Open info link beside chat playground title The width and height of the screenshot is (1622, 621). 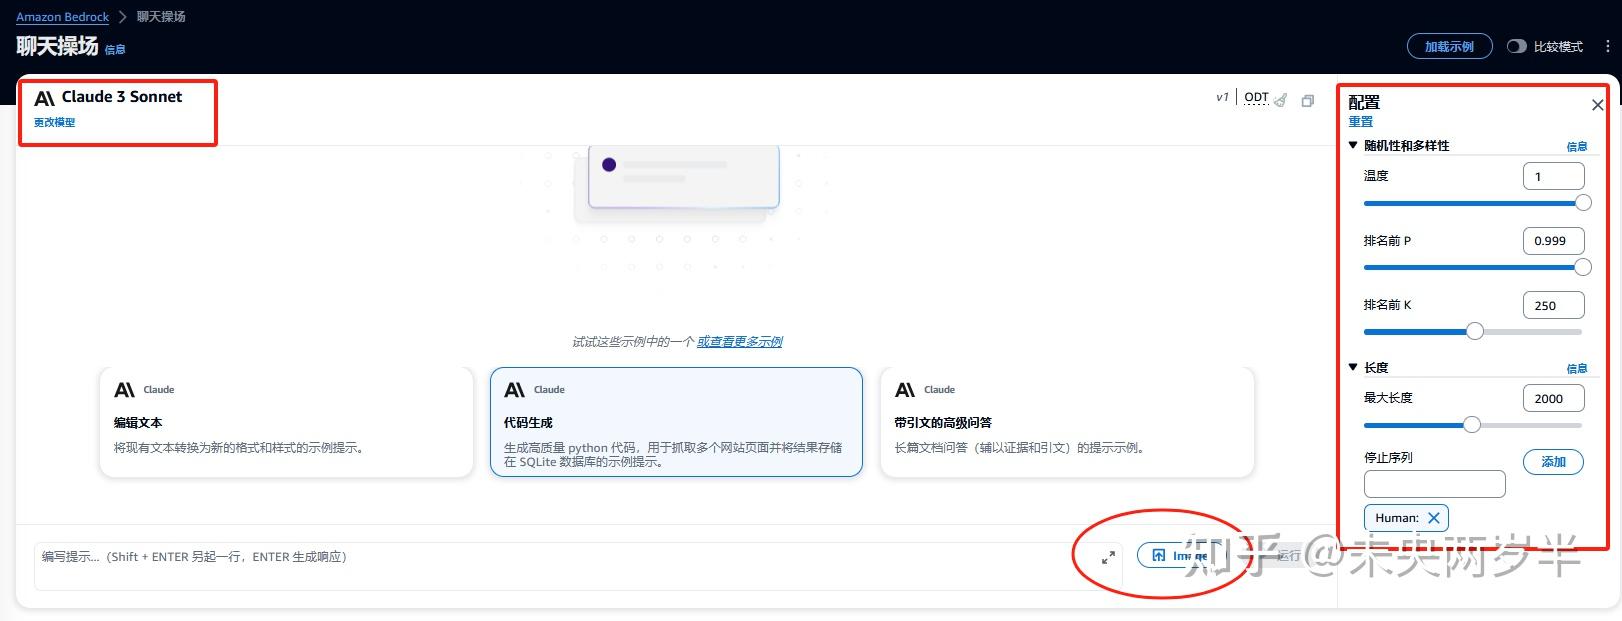[115, 49]
